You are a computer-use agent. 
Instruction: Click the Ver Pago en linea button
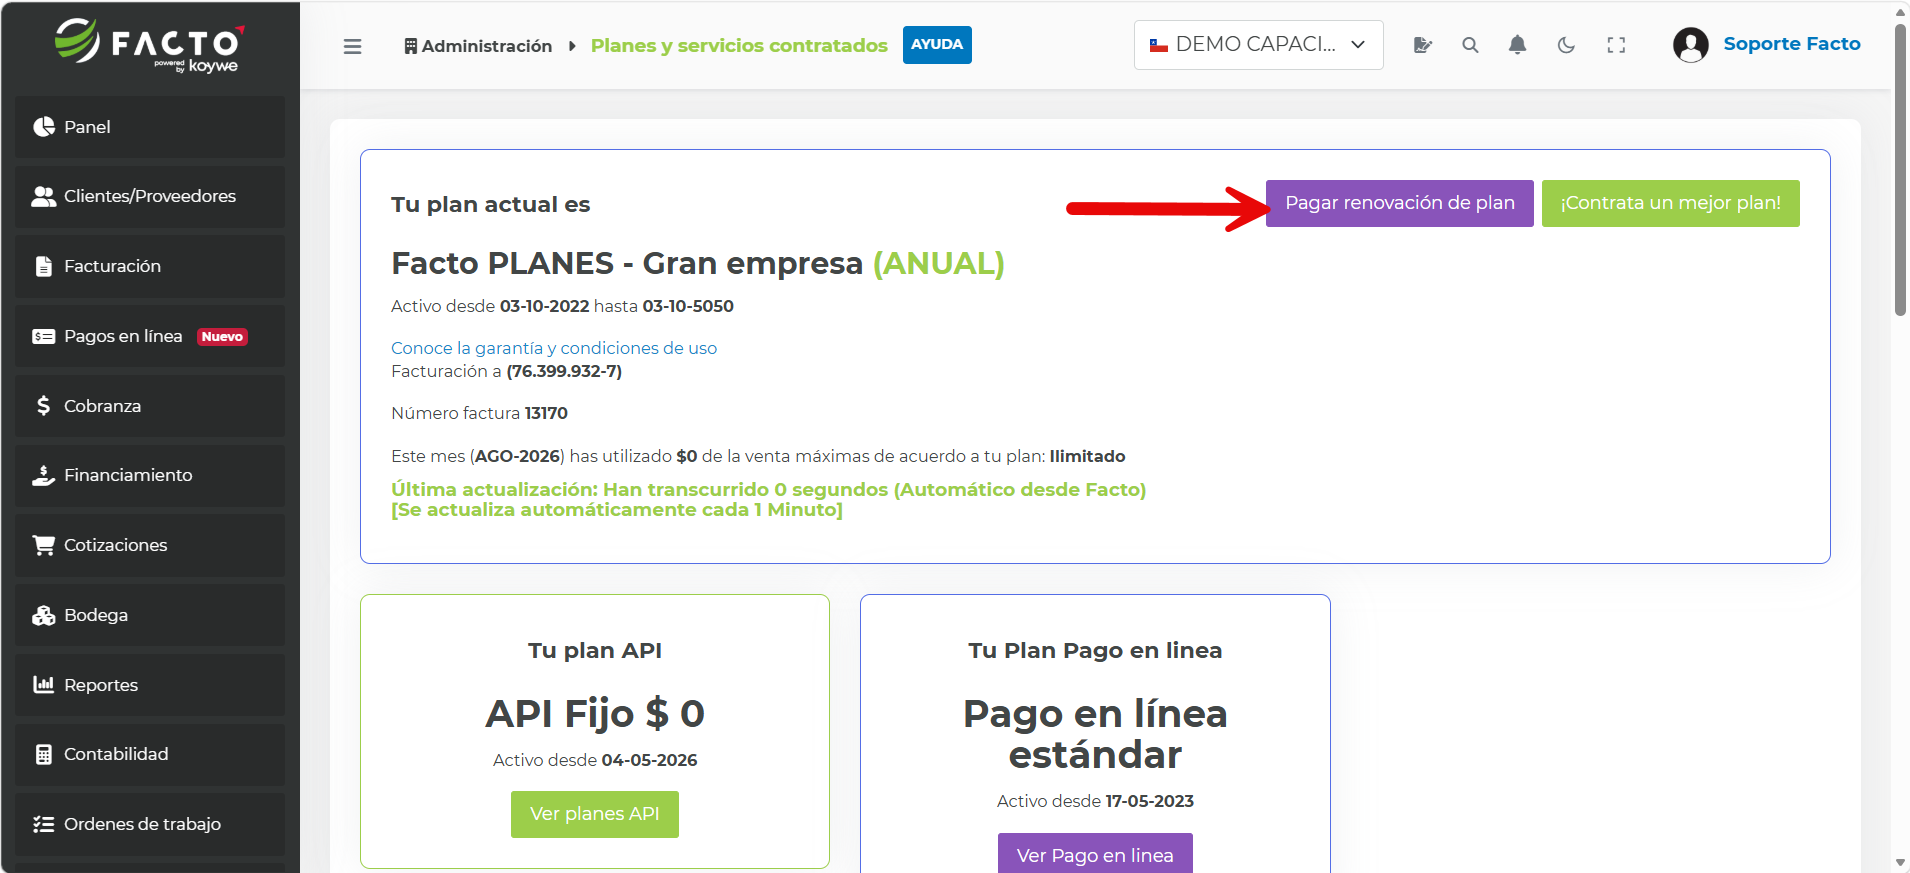pyautogui.click(x=1095, y=855)
